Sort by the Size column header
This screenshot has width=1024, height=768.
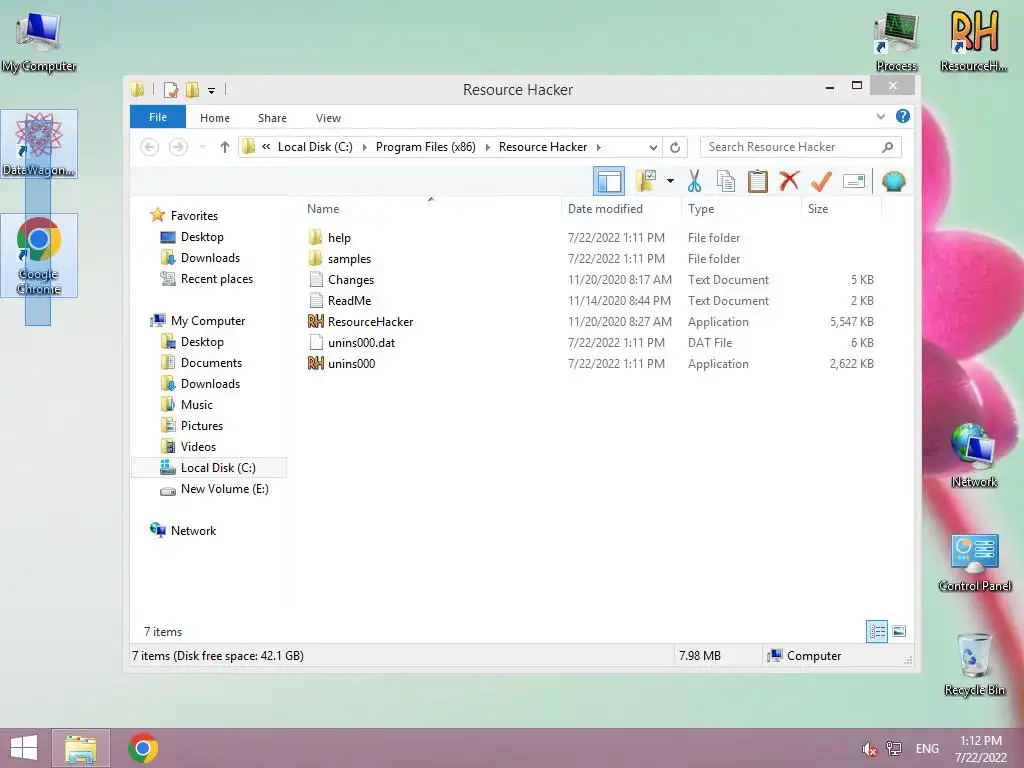coord(818,209)
